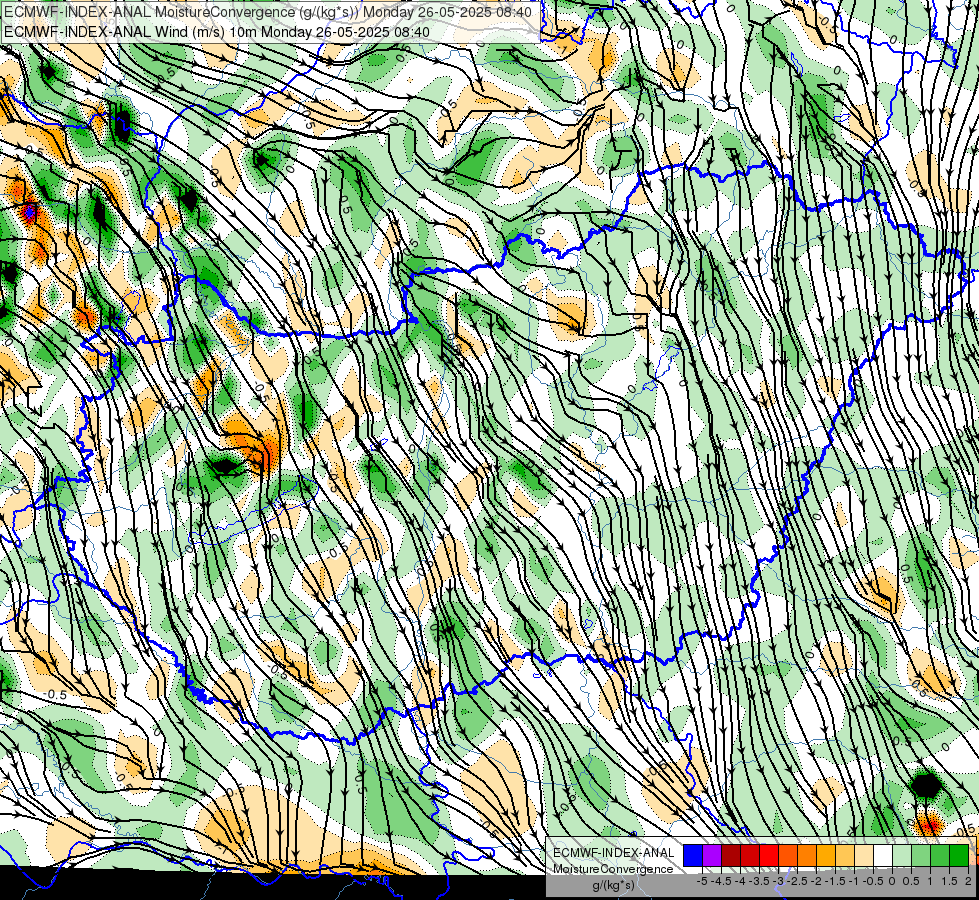Click pale green swatch between 0 and 0.5
979x900 pixels.
point(902,856)
